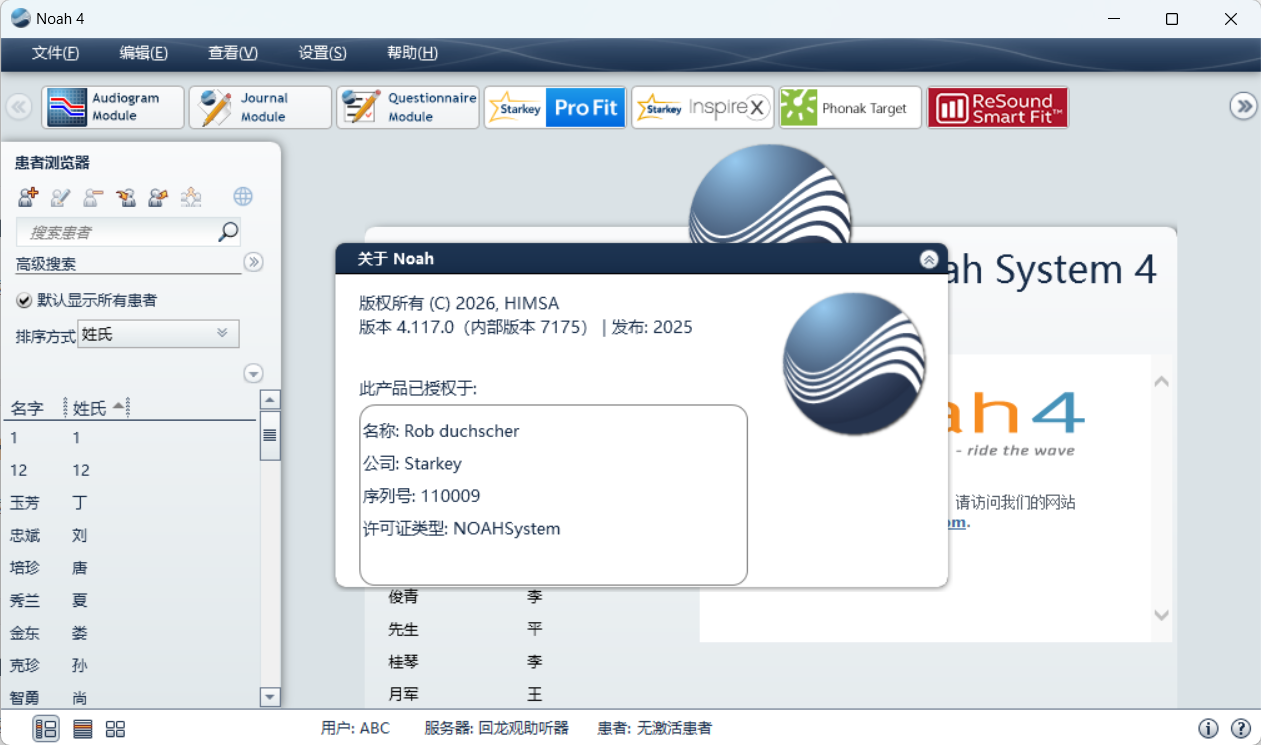Viewport: 1261px width, 745px height.
Task: Click welcome panel scrollbar down arrow
Action: click(1161, 615)
